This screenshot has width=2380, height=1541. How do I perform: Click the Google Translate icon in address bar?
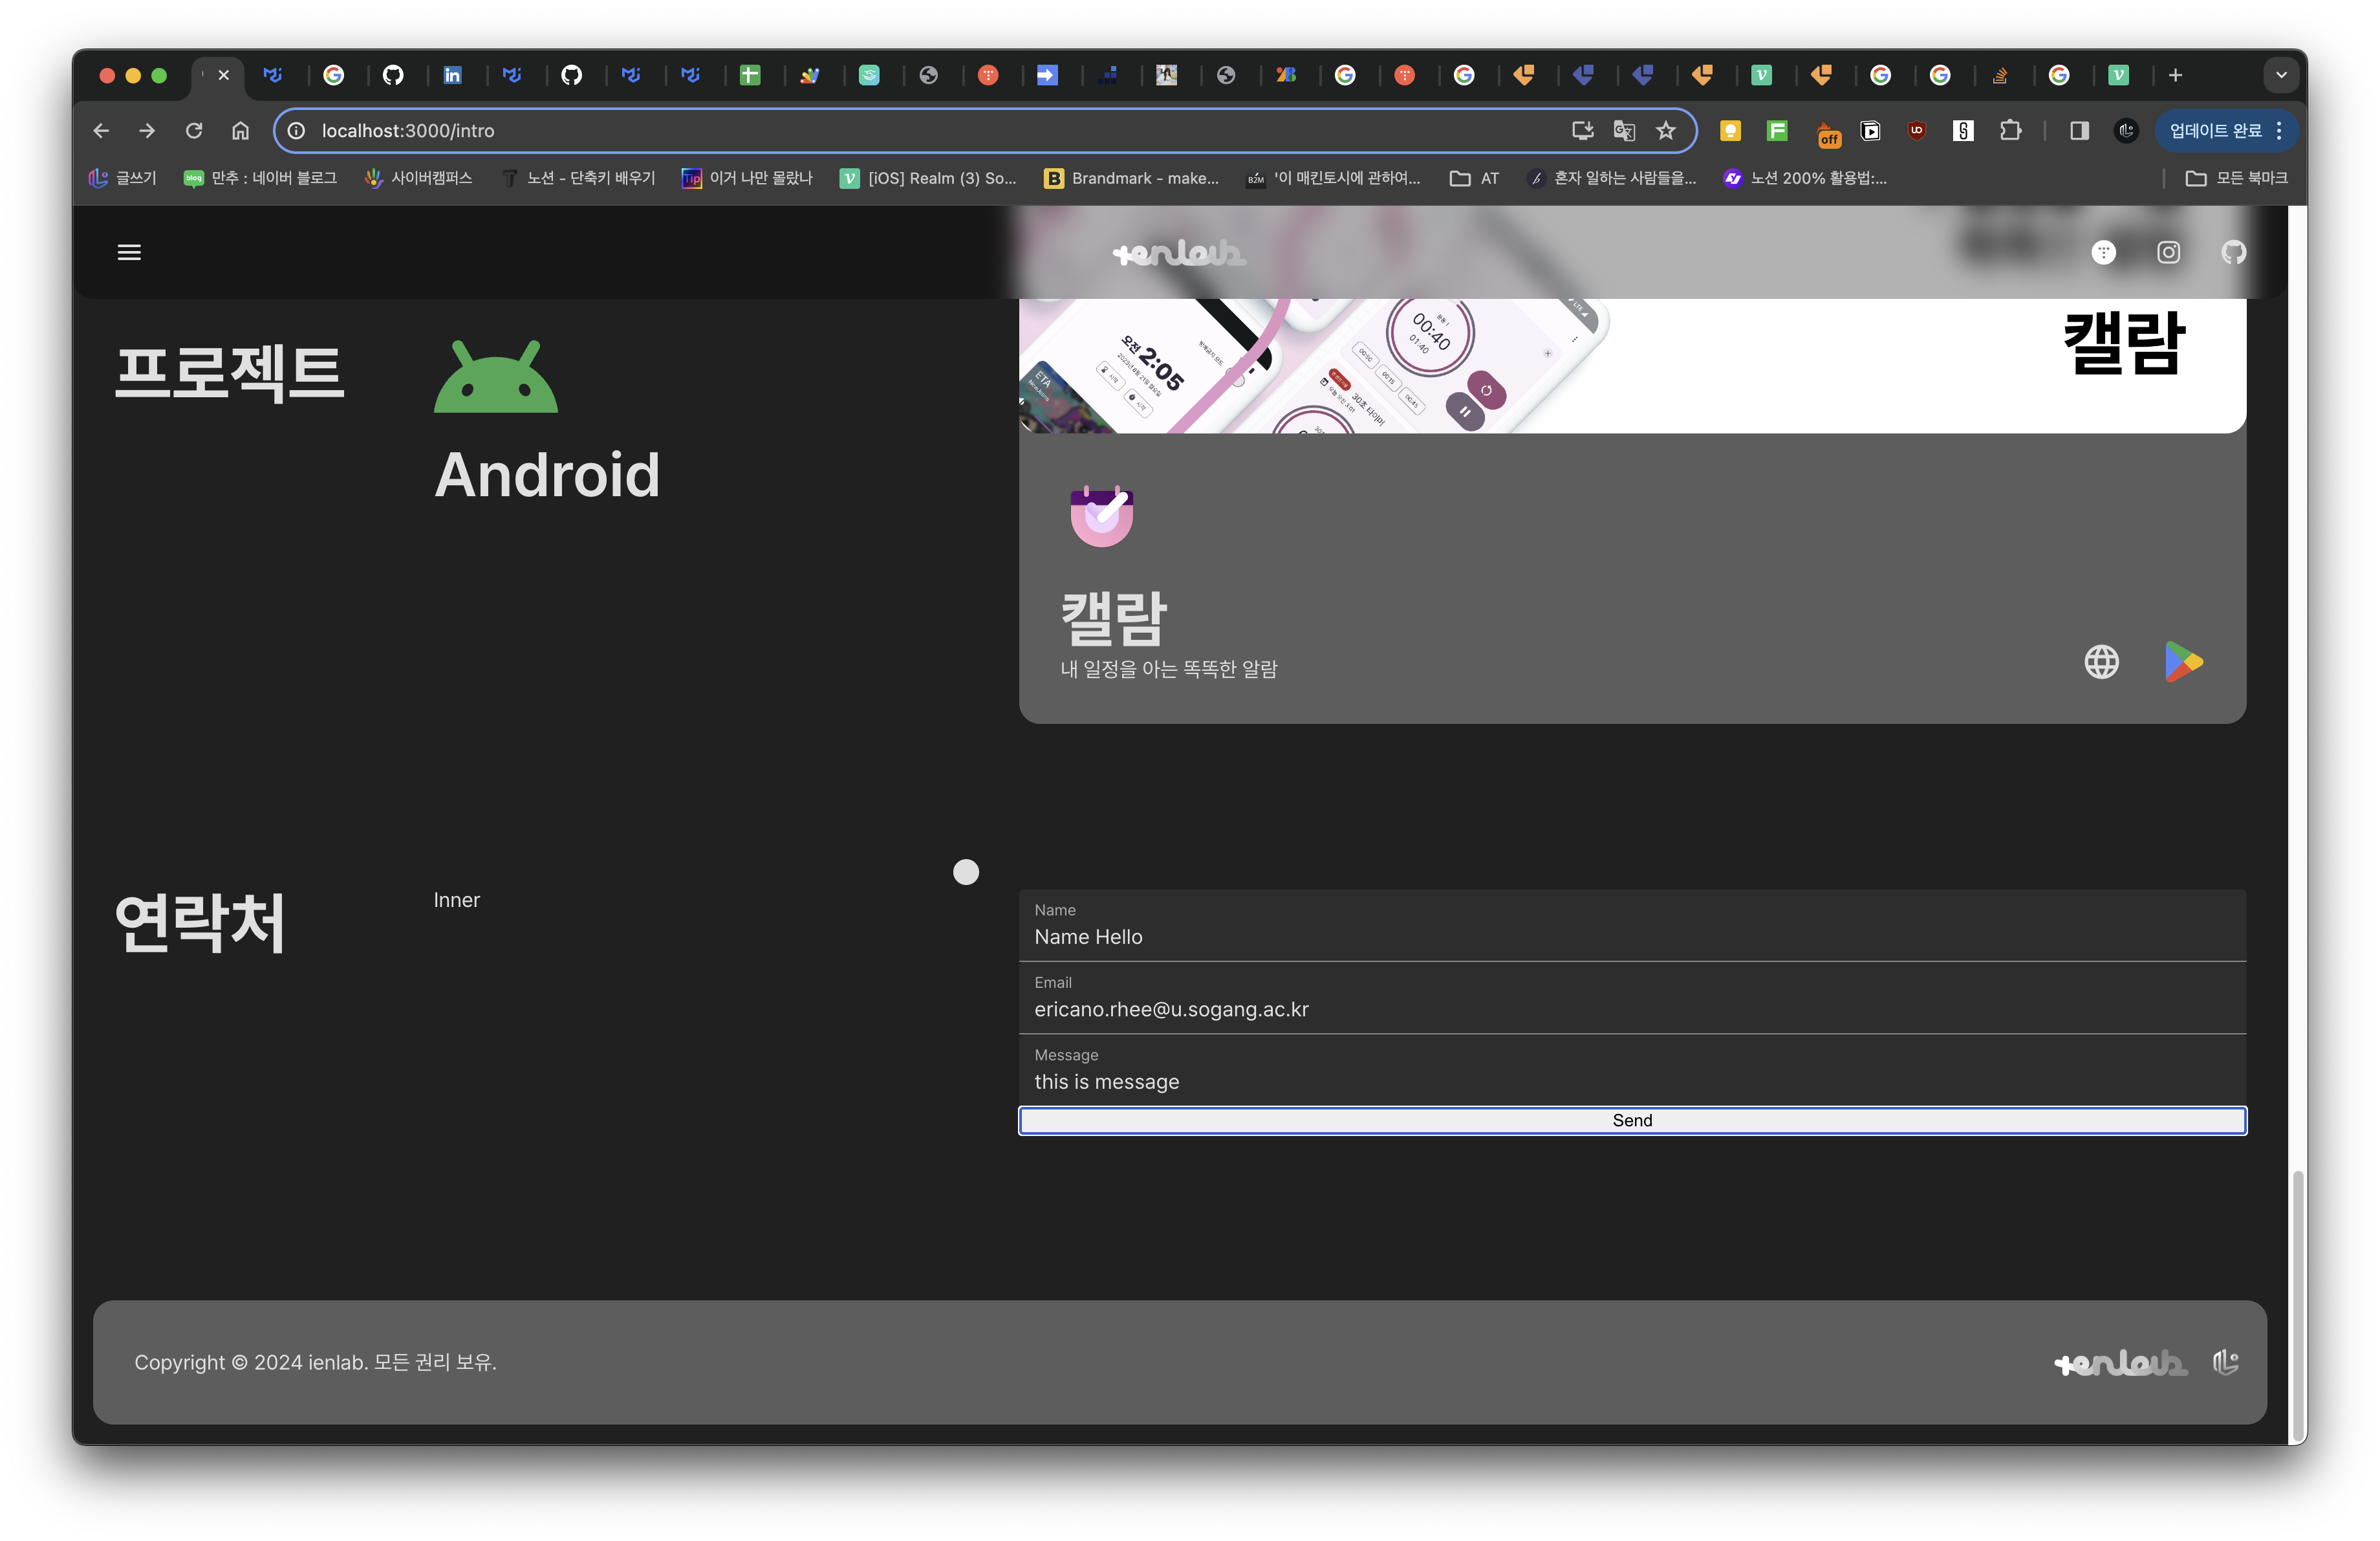pos(1624,131)
